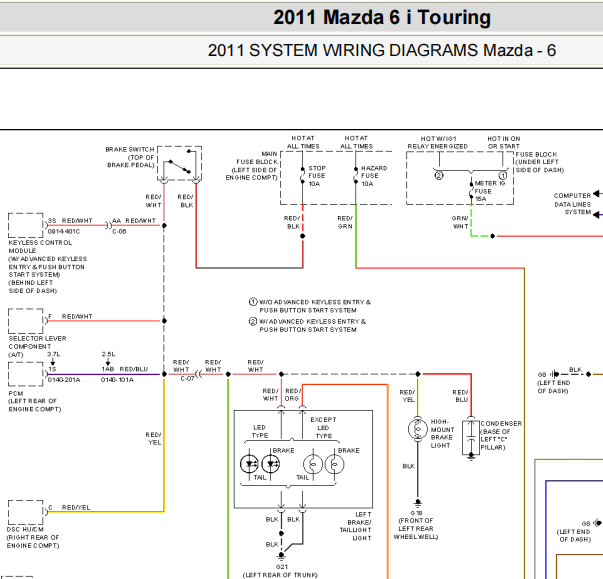Click the splice dot below RED/BLK under STOP fuse
This screenshot has height=579, width=603.
[303, 236]
